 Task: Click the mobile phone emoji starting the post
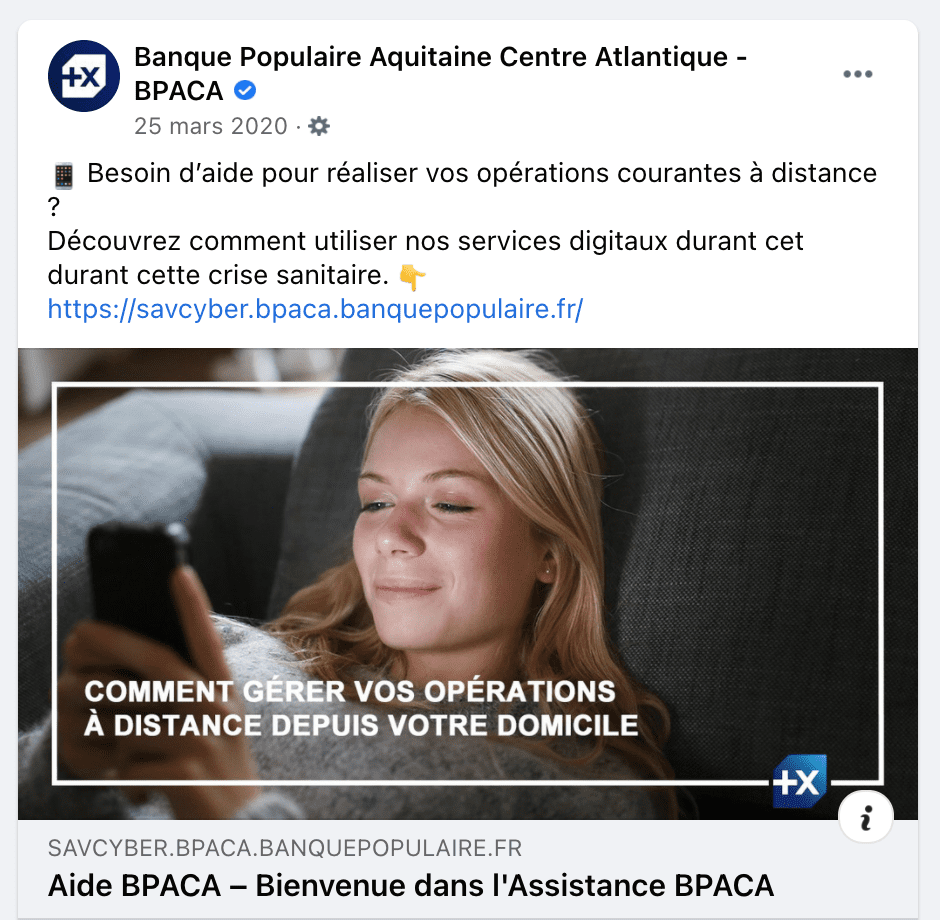click(64, 176)
